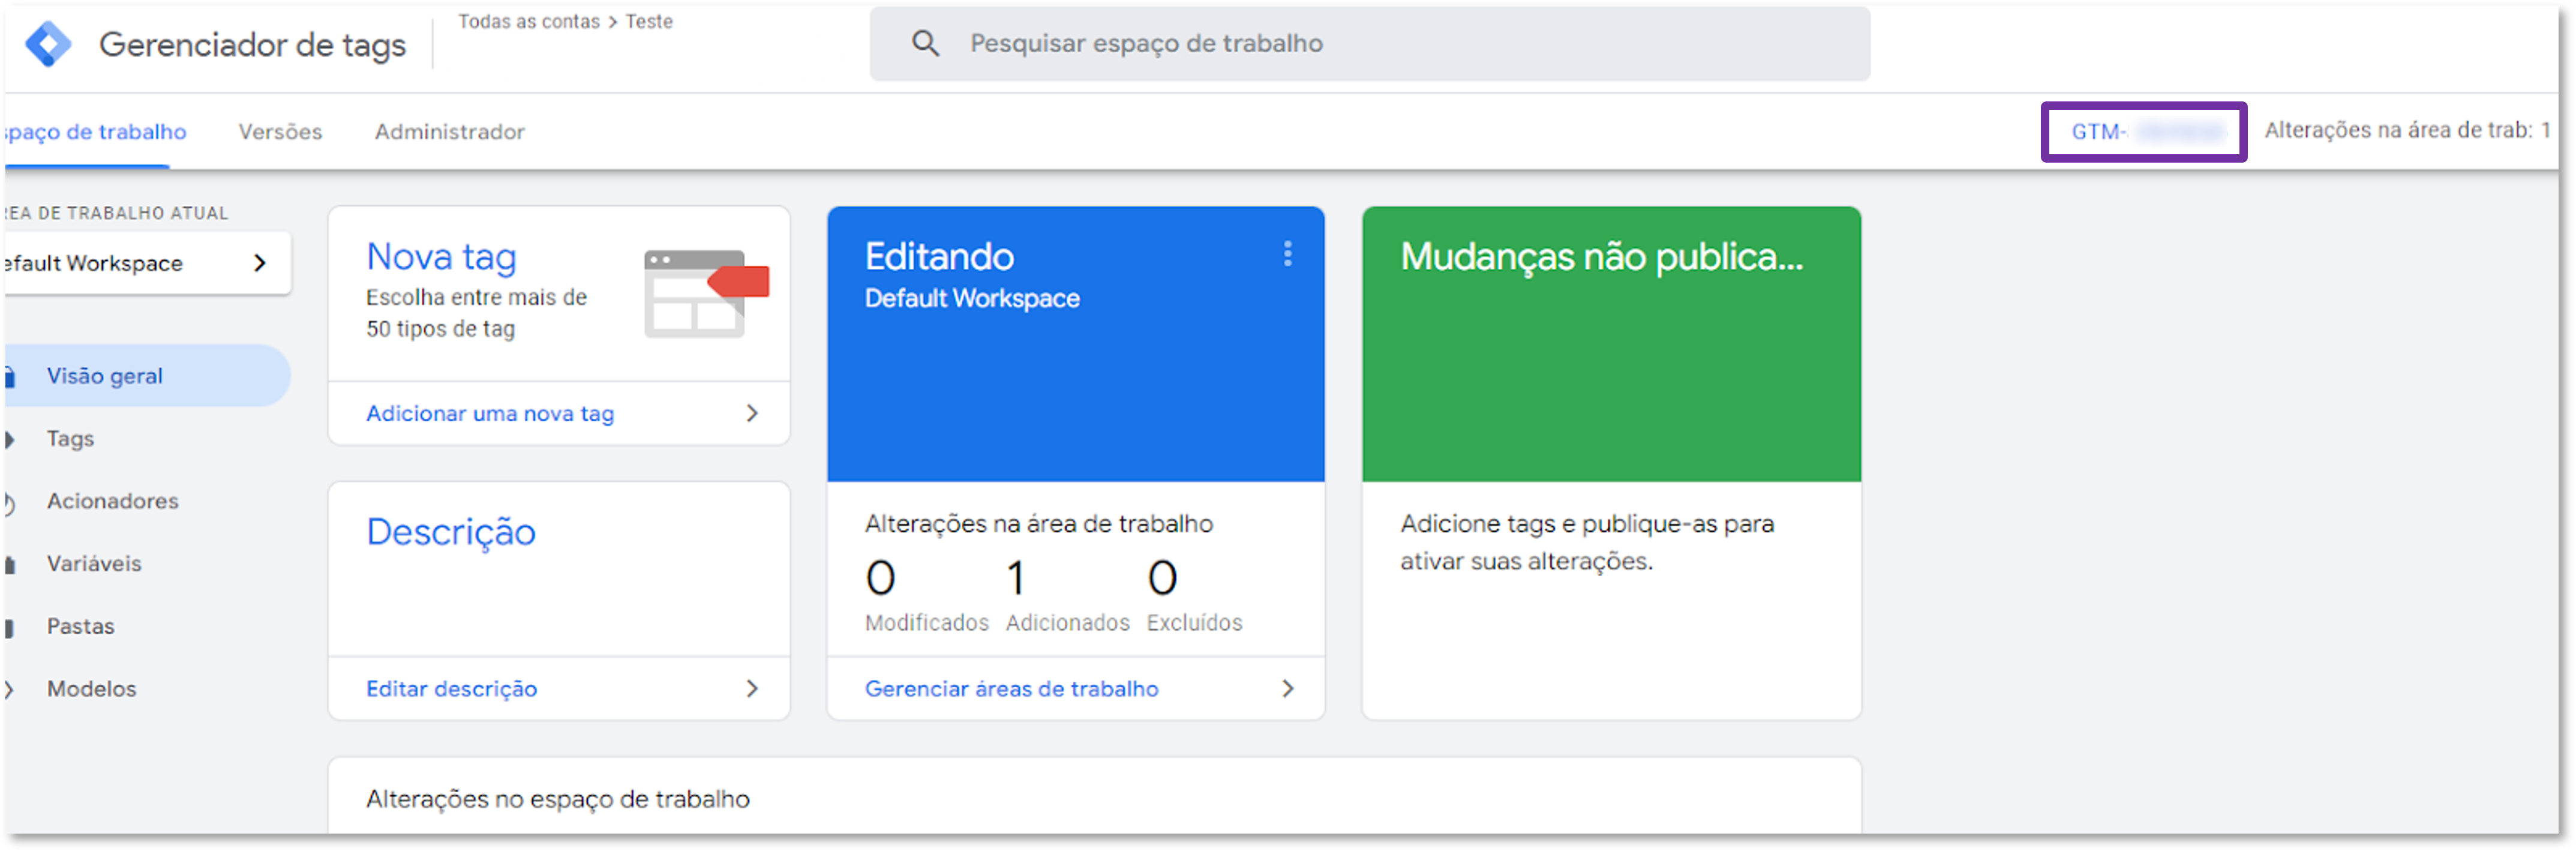Click the Gerenciador de tags title
This screenshot has height=851, width=2576.
(252, 45)
